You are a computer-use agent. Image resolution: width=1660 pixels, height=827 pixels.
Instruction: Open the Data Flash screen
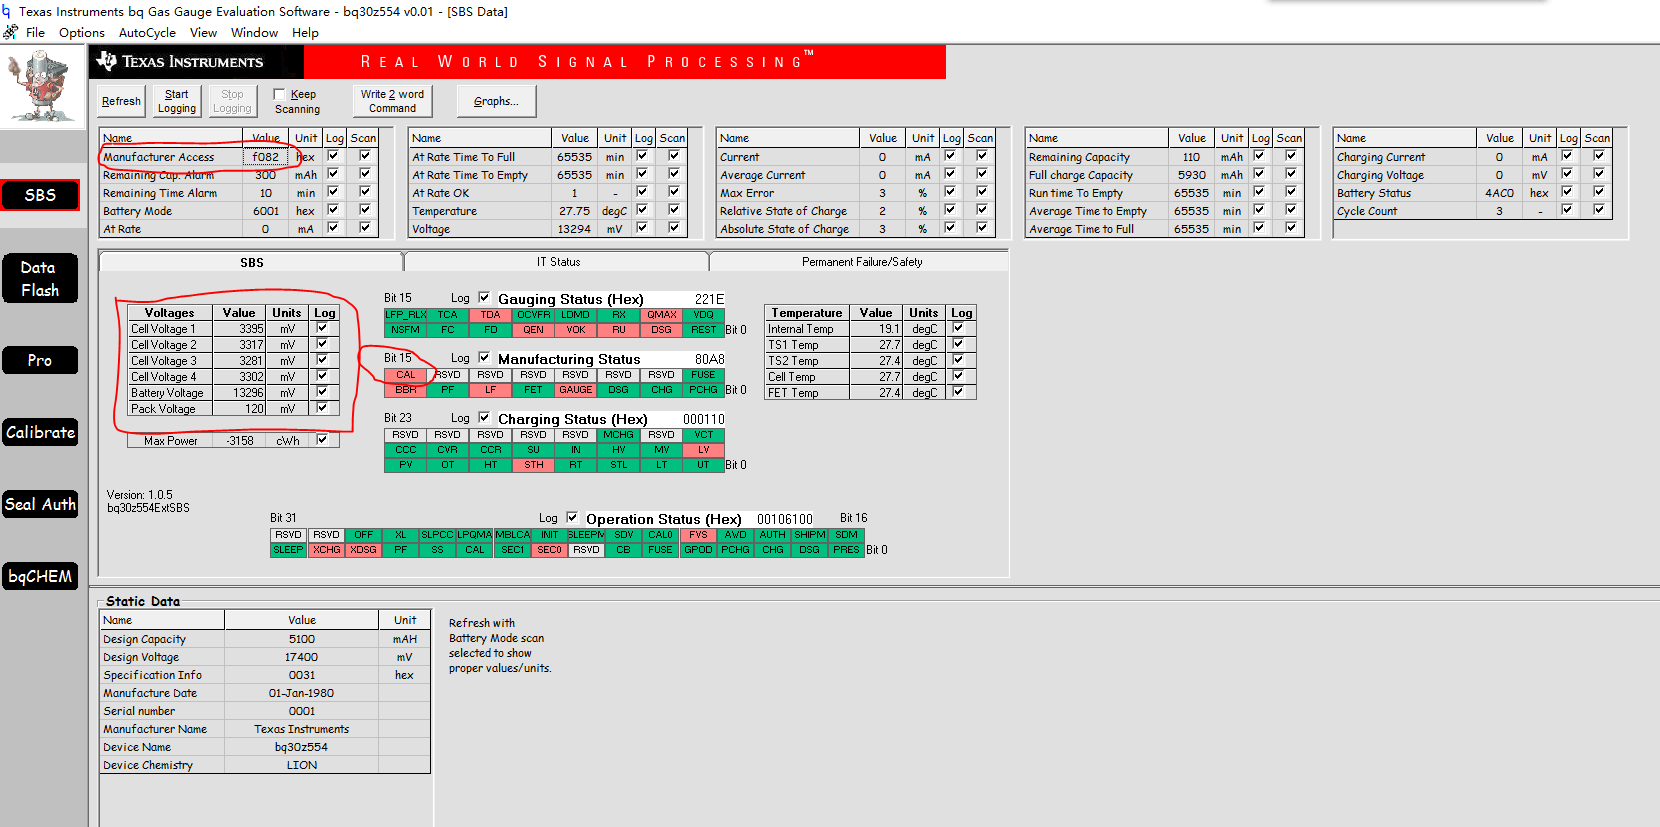pyautogui.click(x=40, y=279)
